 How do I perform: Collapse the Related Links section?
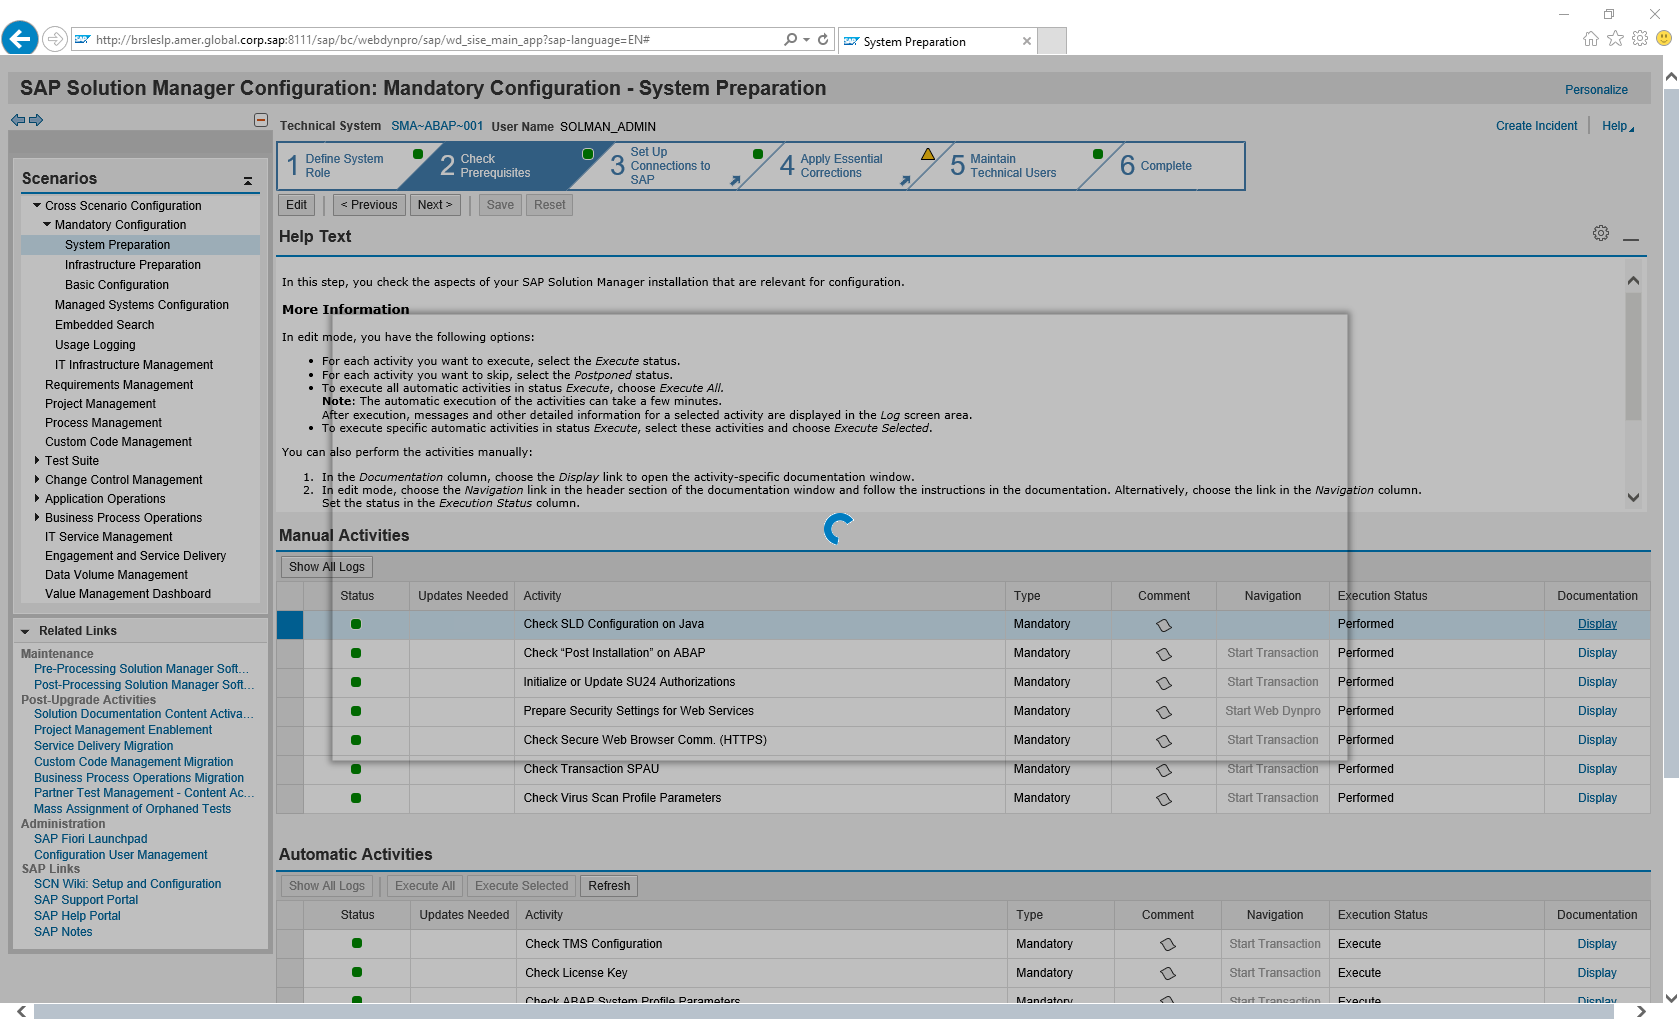pyautogui.click(x=25, y=631)
